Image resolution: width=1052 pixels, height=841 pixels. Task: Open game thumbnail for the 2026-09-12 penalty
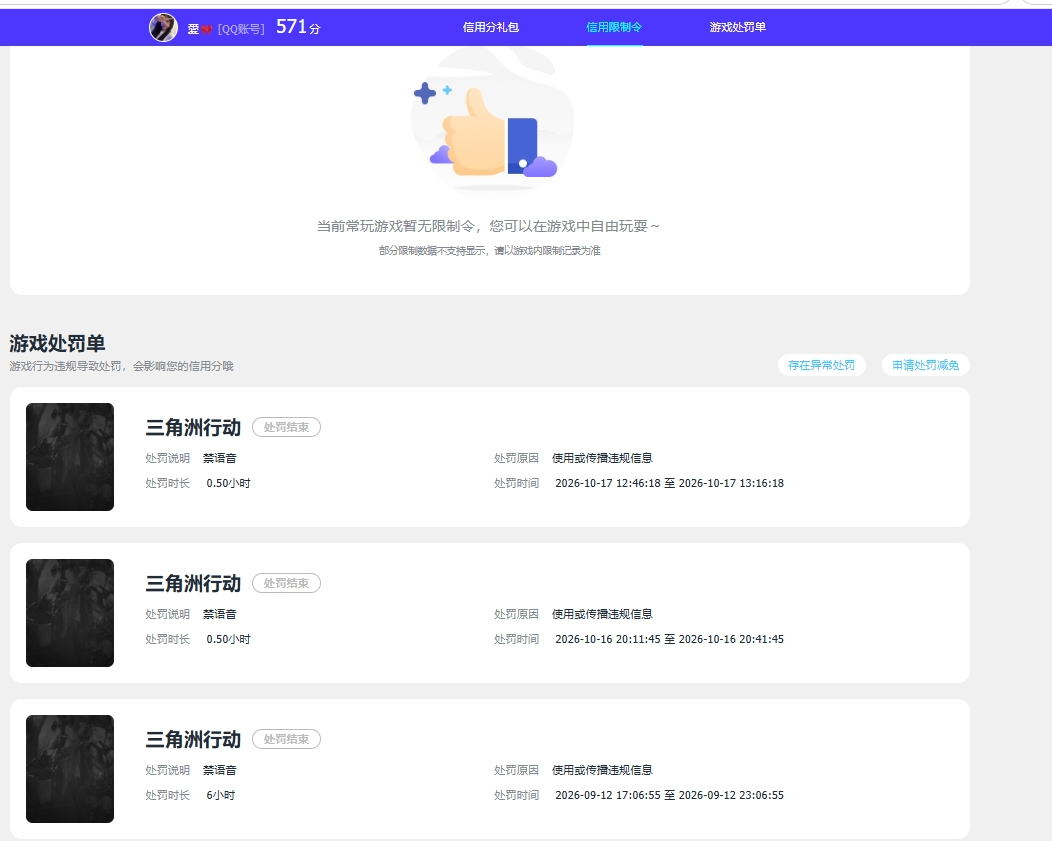point(70,769)
